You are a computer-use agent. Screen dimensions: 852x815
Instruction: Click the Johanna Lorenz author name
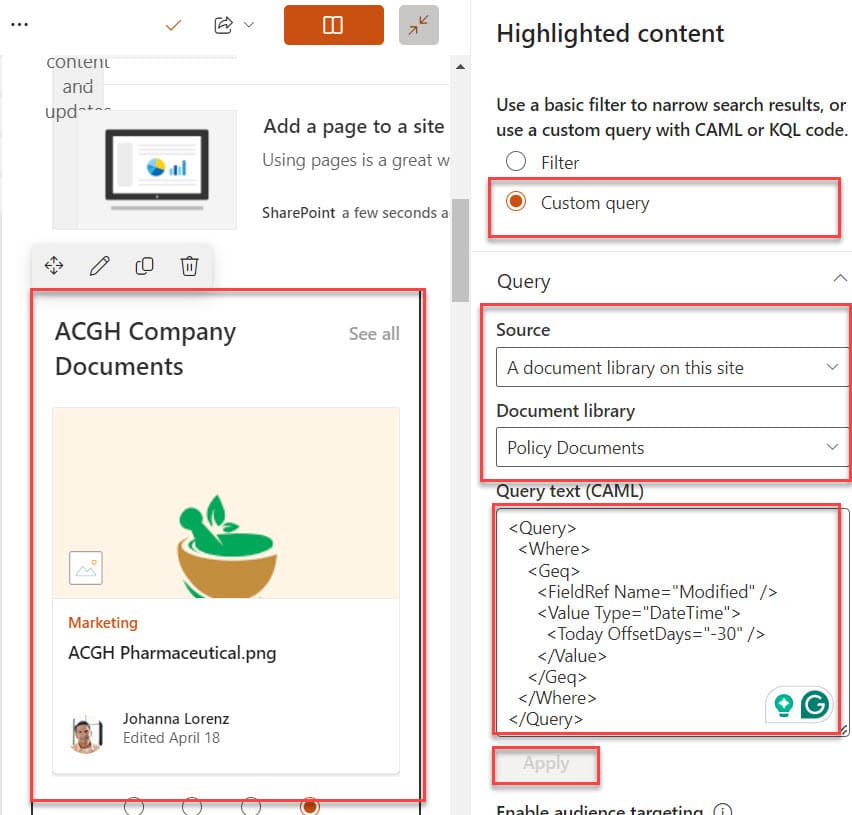point(176,718)
